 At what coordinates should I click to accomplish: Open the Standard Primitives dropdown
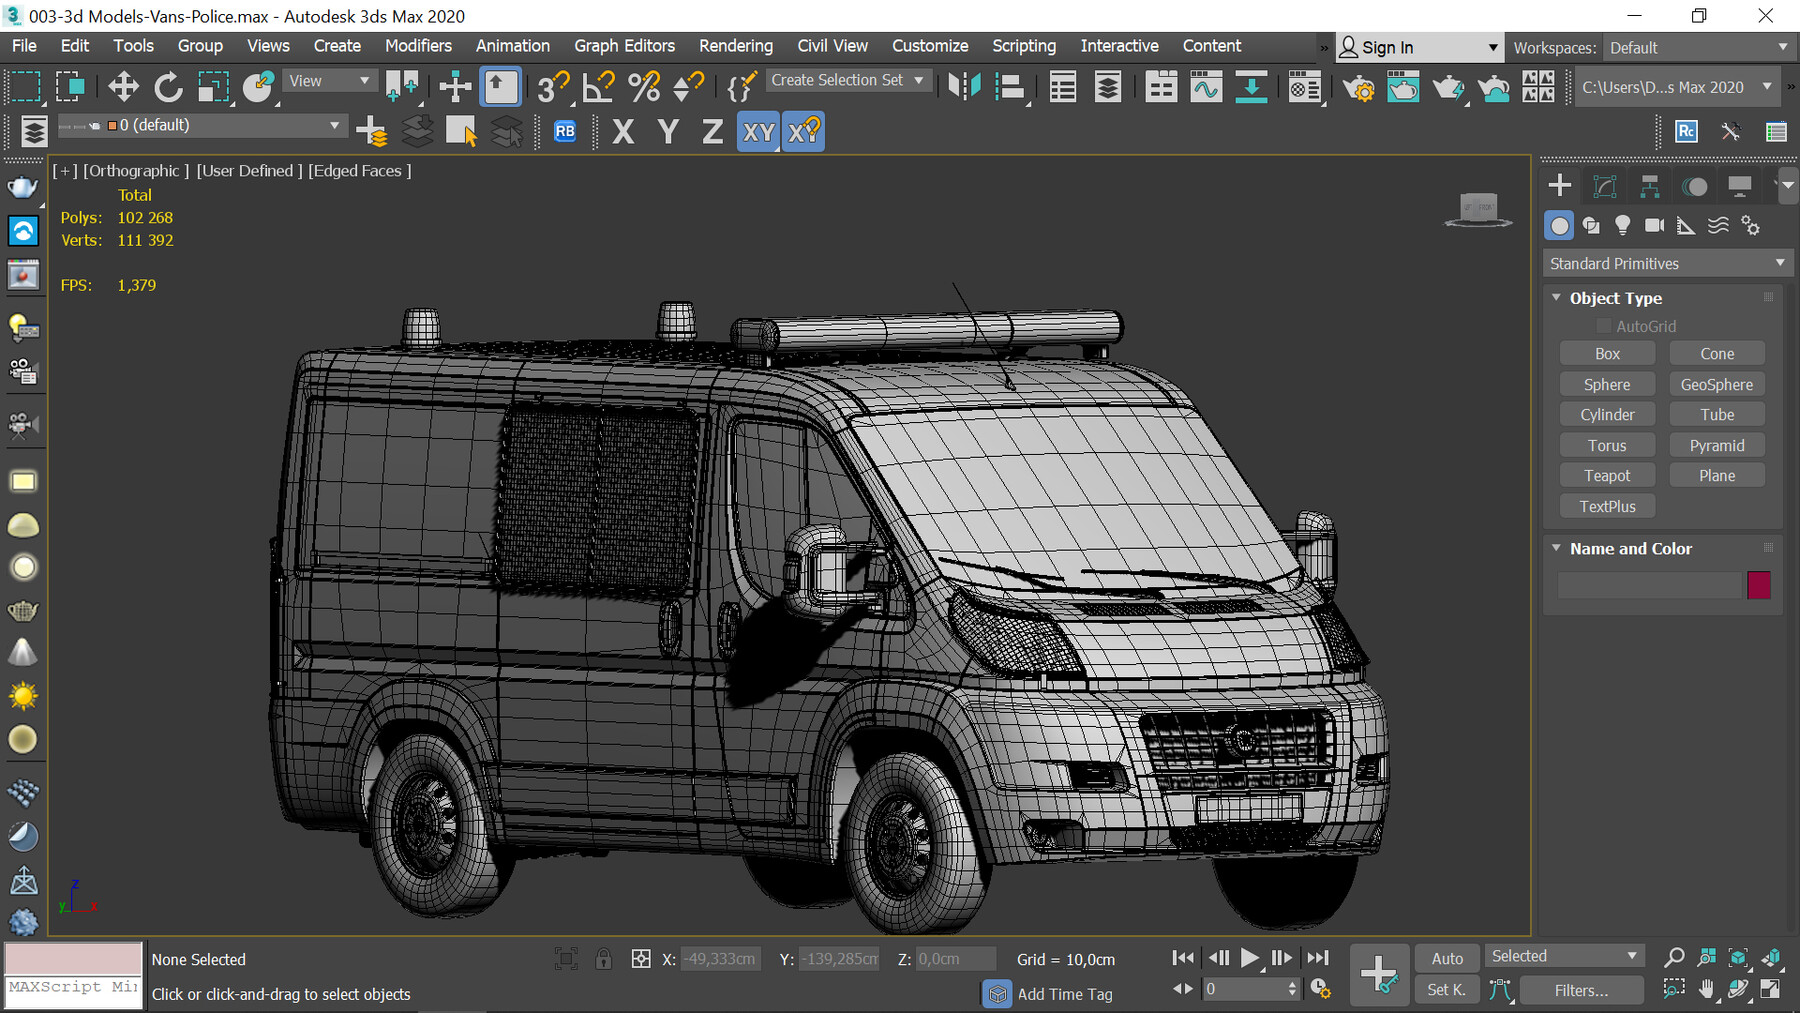point(1665,263)
